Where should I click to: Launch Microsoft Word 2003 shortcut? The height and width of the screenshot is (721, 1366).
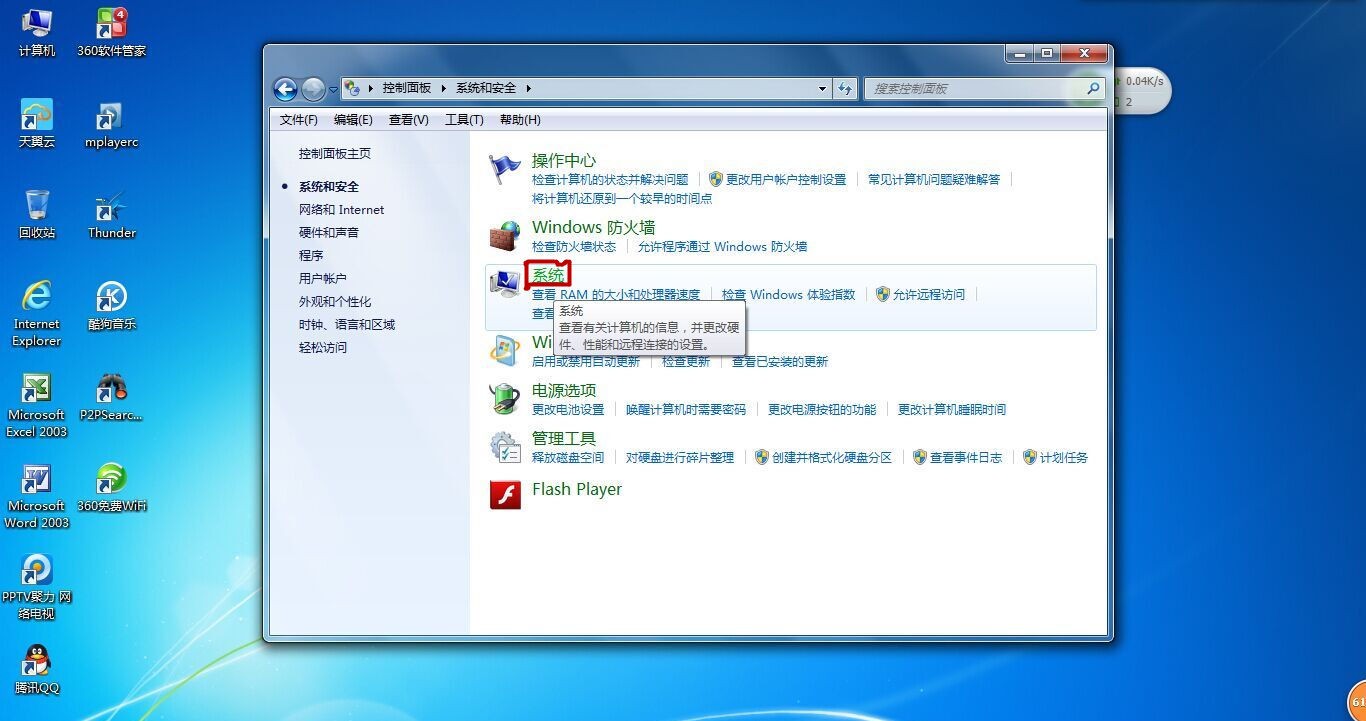37,495
